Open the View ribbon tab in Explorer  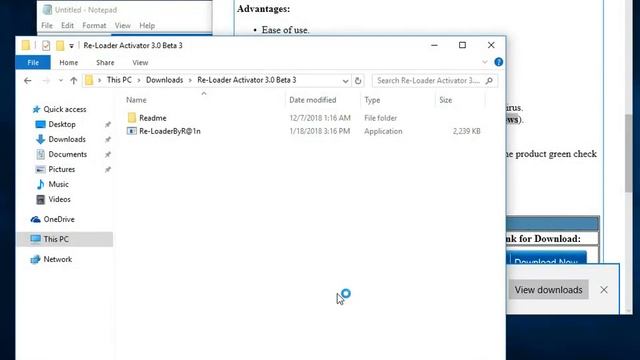click(140, 62)
